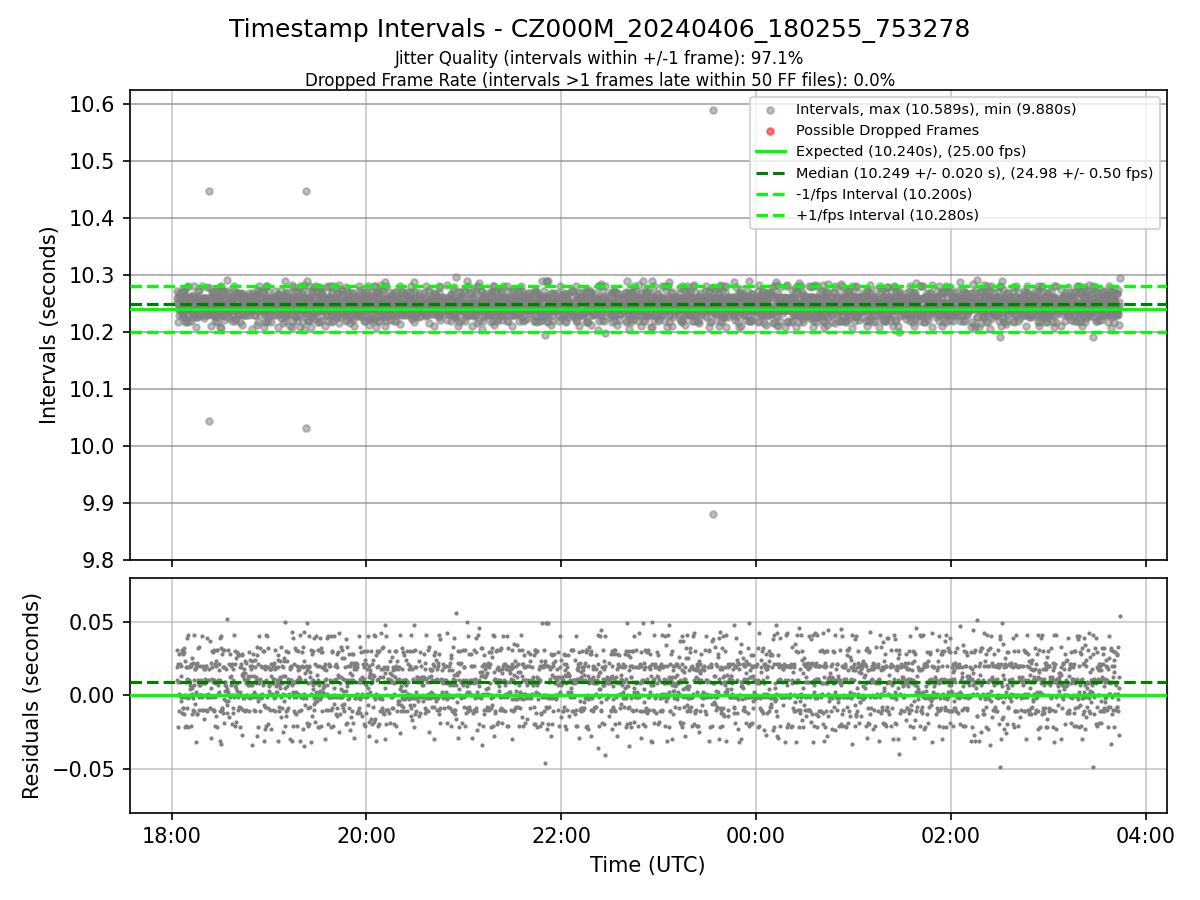Click the low outlier point near 10.04 seconds
The image size is (1200, 900).
click(x=209, y=421)
